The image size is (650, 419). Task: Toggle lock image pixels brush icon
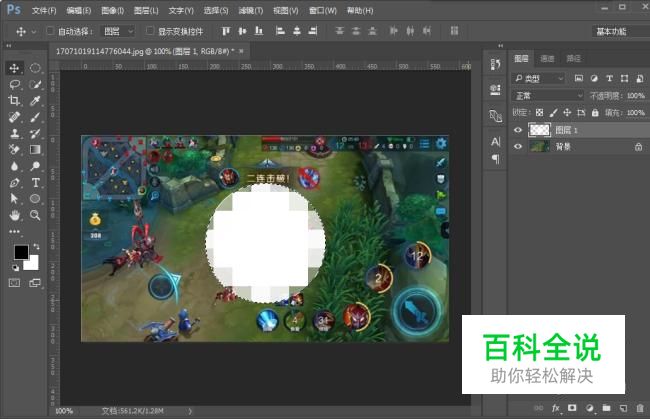pos(553,112)
